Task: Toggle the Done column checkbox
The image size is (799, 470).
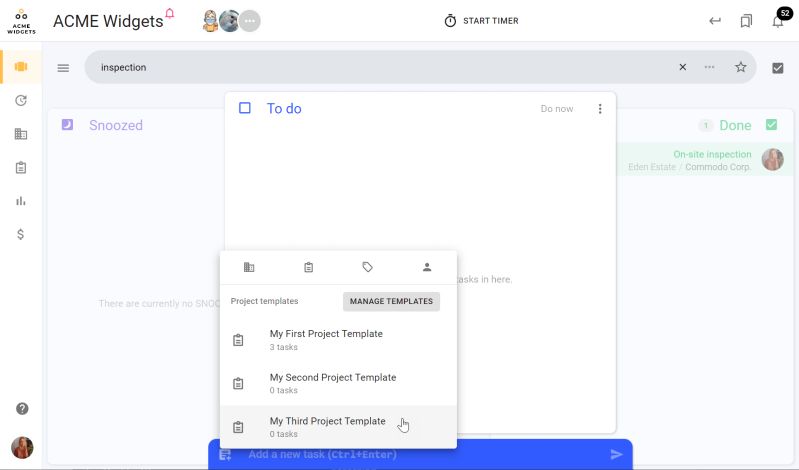Action: (771, 125)
